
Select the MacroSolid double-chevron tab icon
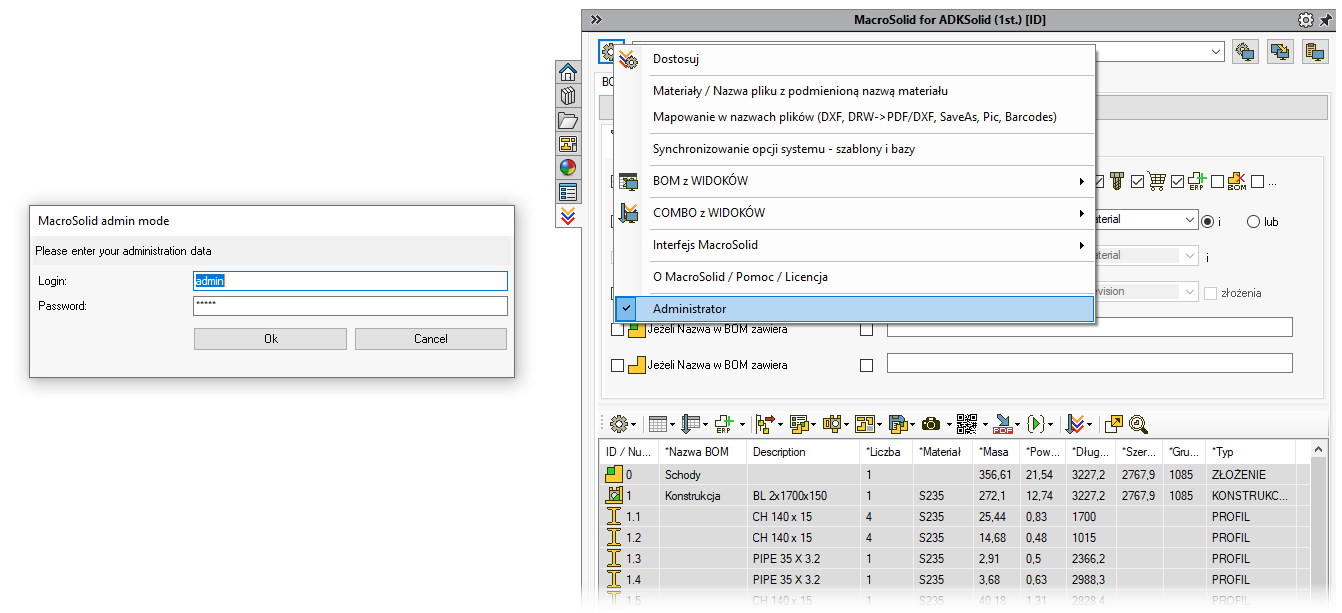pos(568,216)
